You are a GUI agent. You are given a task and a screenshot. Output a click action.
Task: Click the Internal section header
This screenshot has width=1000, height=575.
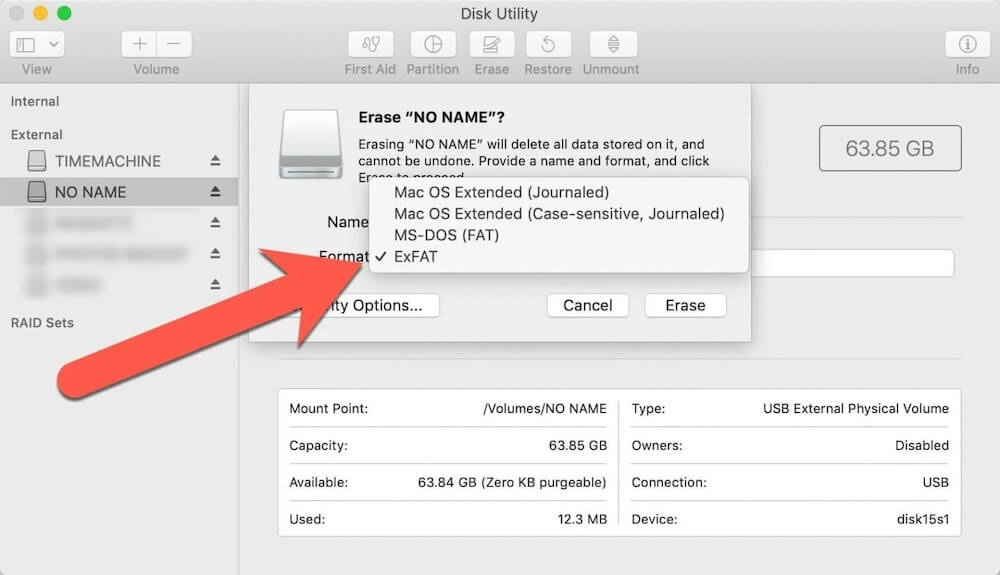click(x=34, y=101)
